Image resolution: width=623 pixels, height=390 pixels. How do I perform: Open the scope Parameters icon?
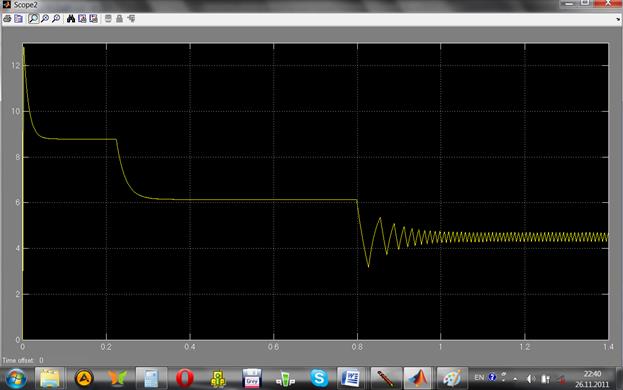pyautogui.click(x=19, y=19)
